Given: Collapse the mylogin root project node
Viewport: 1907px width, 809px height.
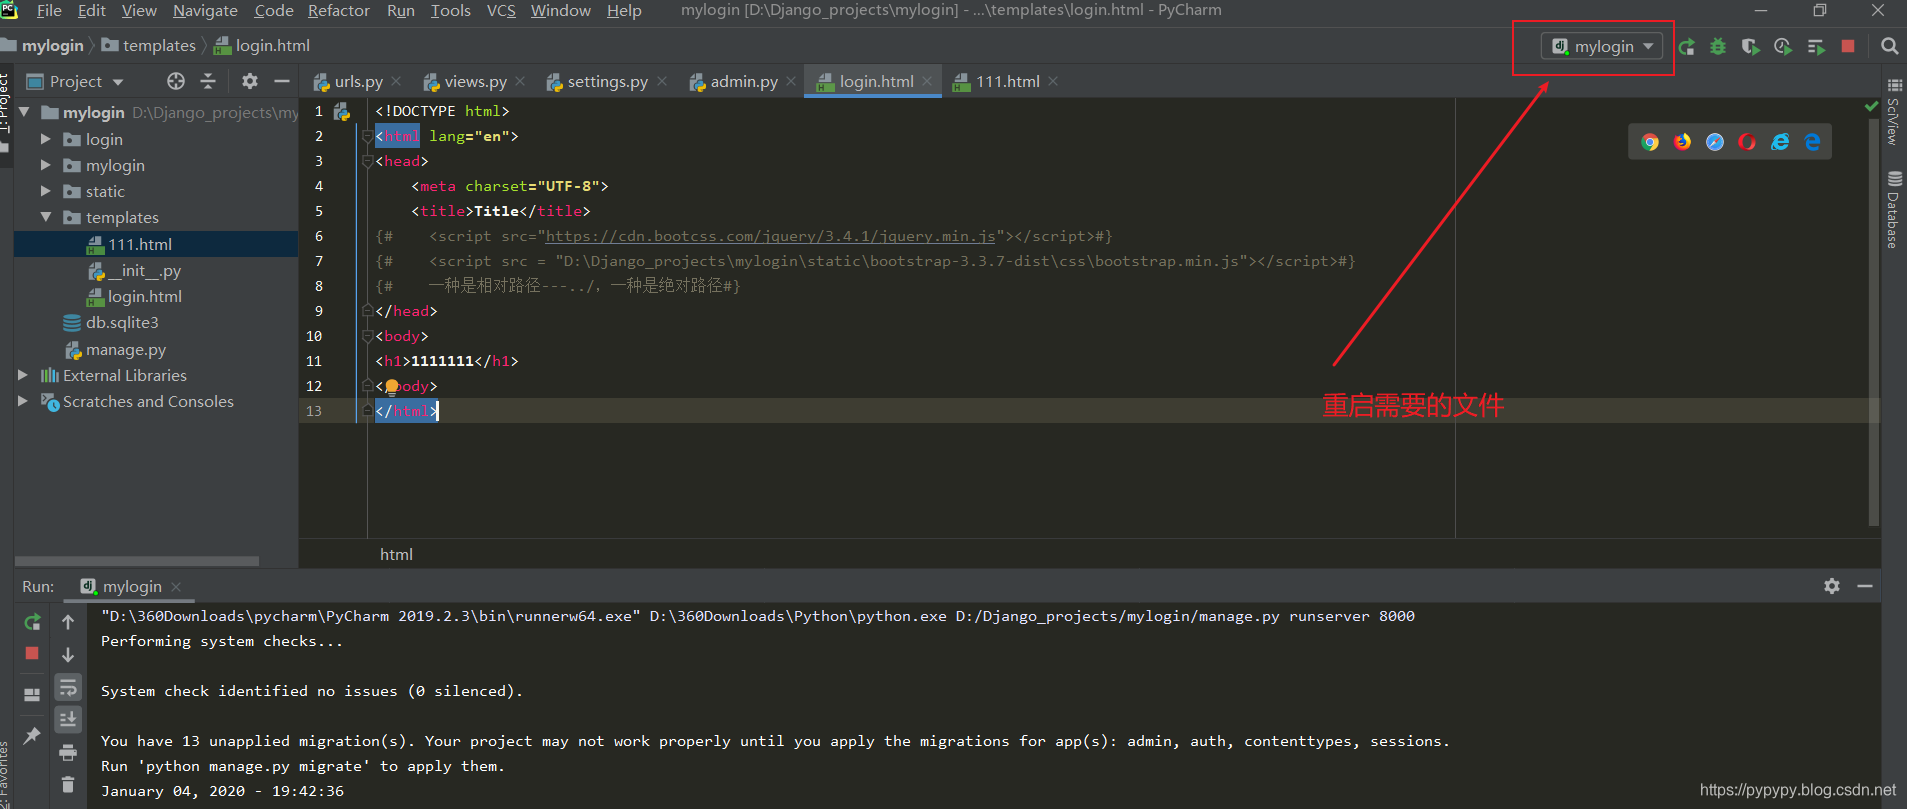Looking at the screenshot, I should click(x=24, y=112).
